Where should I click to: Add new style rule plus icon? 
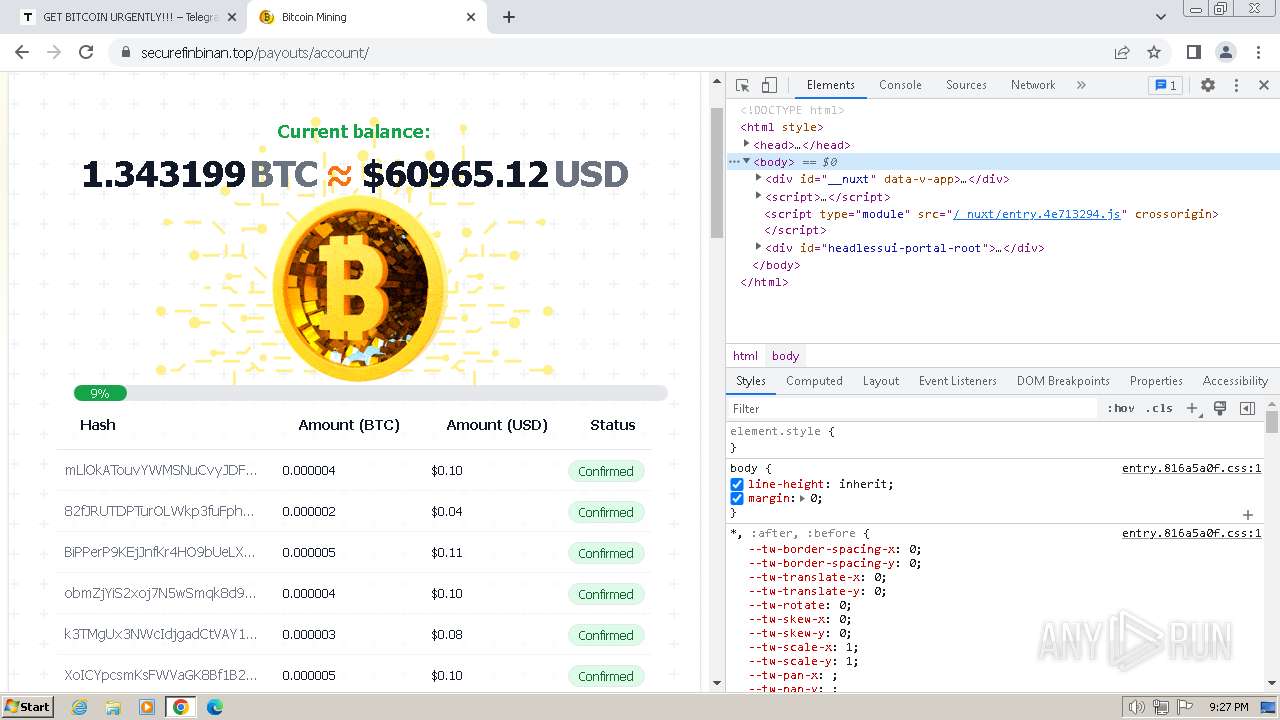tap(1192, 408)
